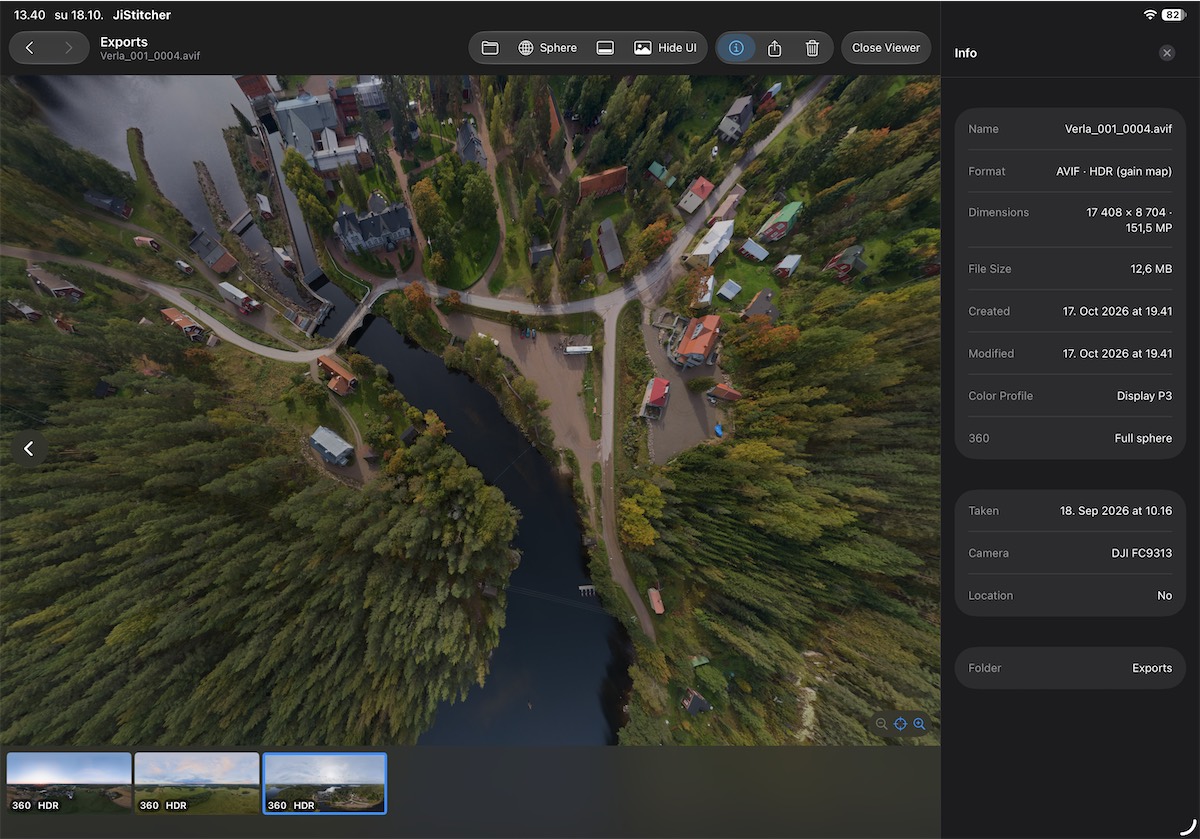Screen dimensions: 1200x839
Task: Select the second 360 HDR thumbnail
Action: pyautogui.click(x=197, y=783)
